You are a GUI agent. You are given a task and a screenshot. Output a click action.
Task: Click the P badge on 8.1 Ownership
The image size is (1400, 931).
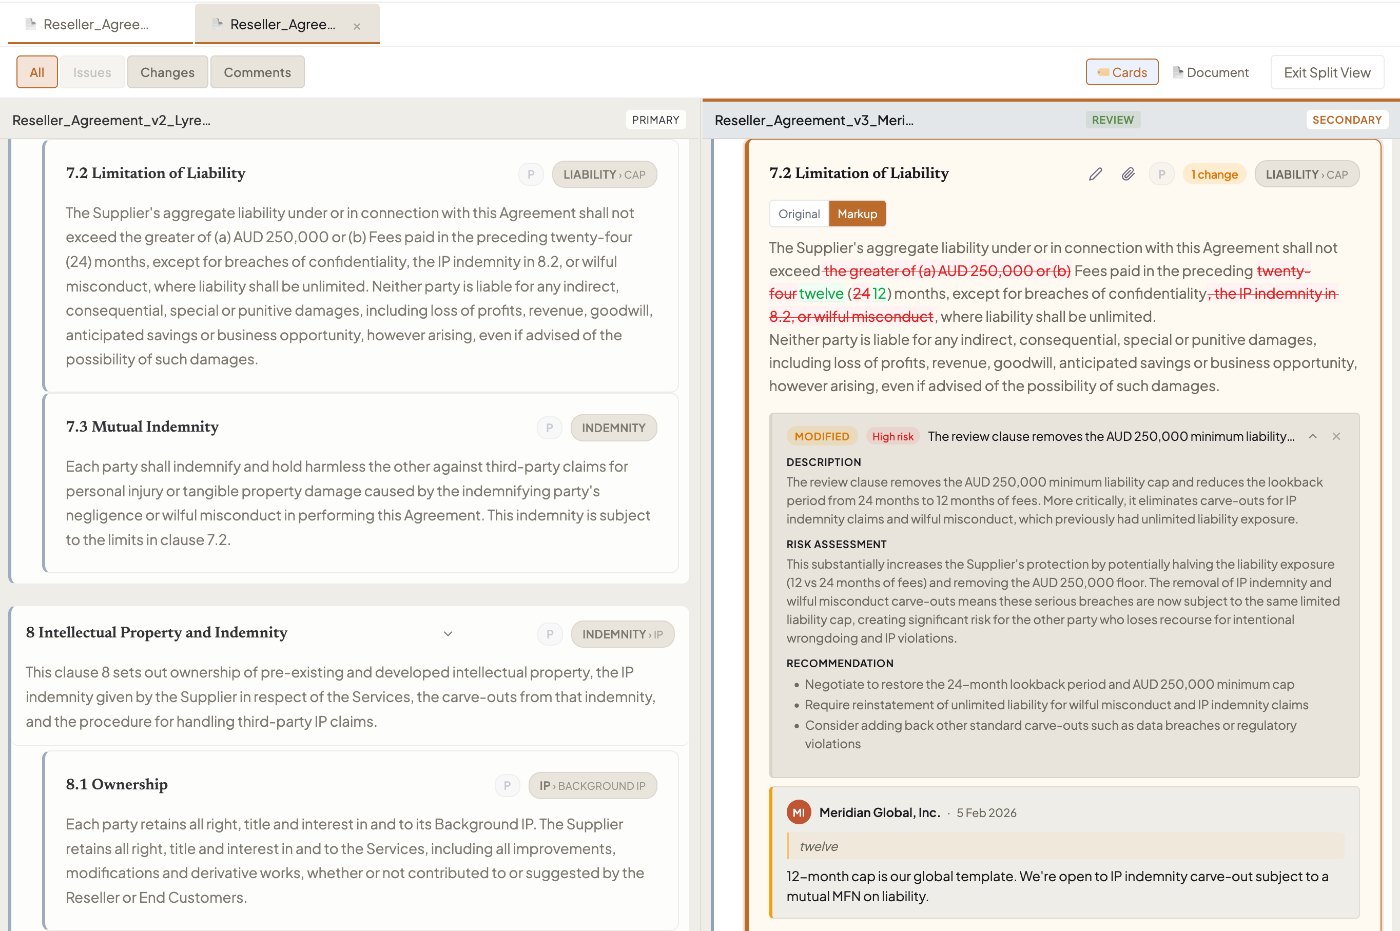tap(507, 786)
